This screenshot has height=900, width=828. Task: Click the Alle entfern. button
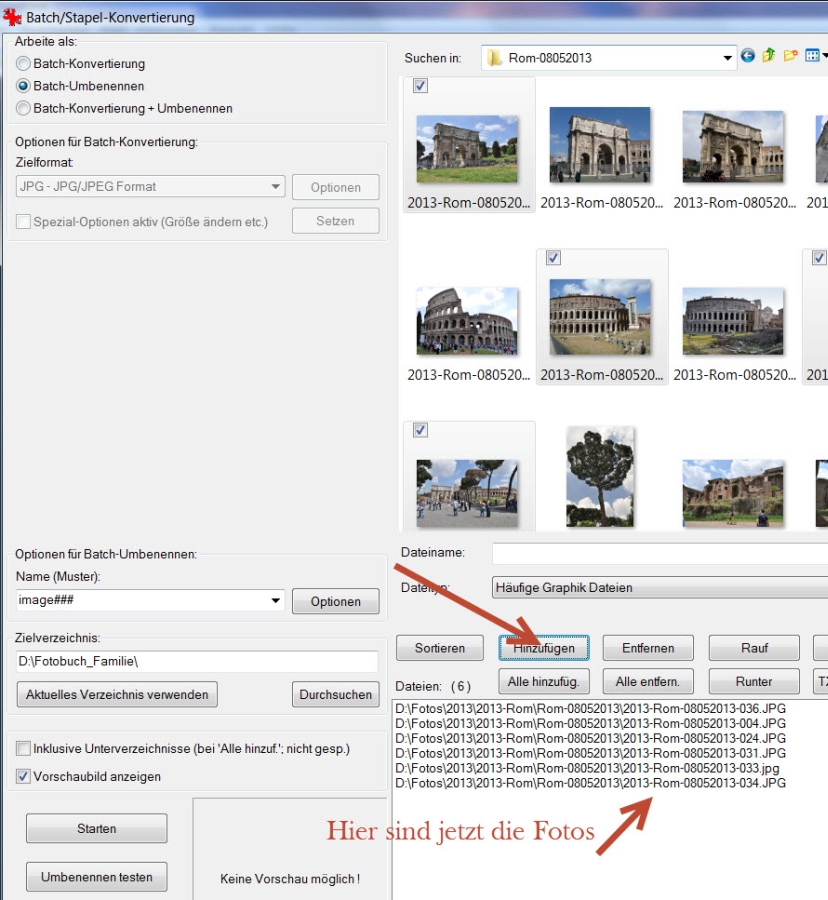point(648,681)
